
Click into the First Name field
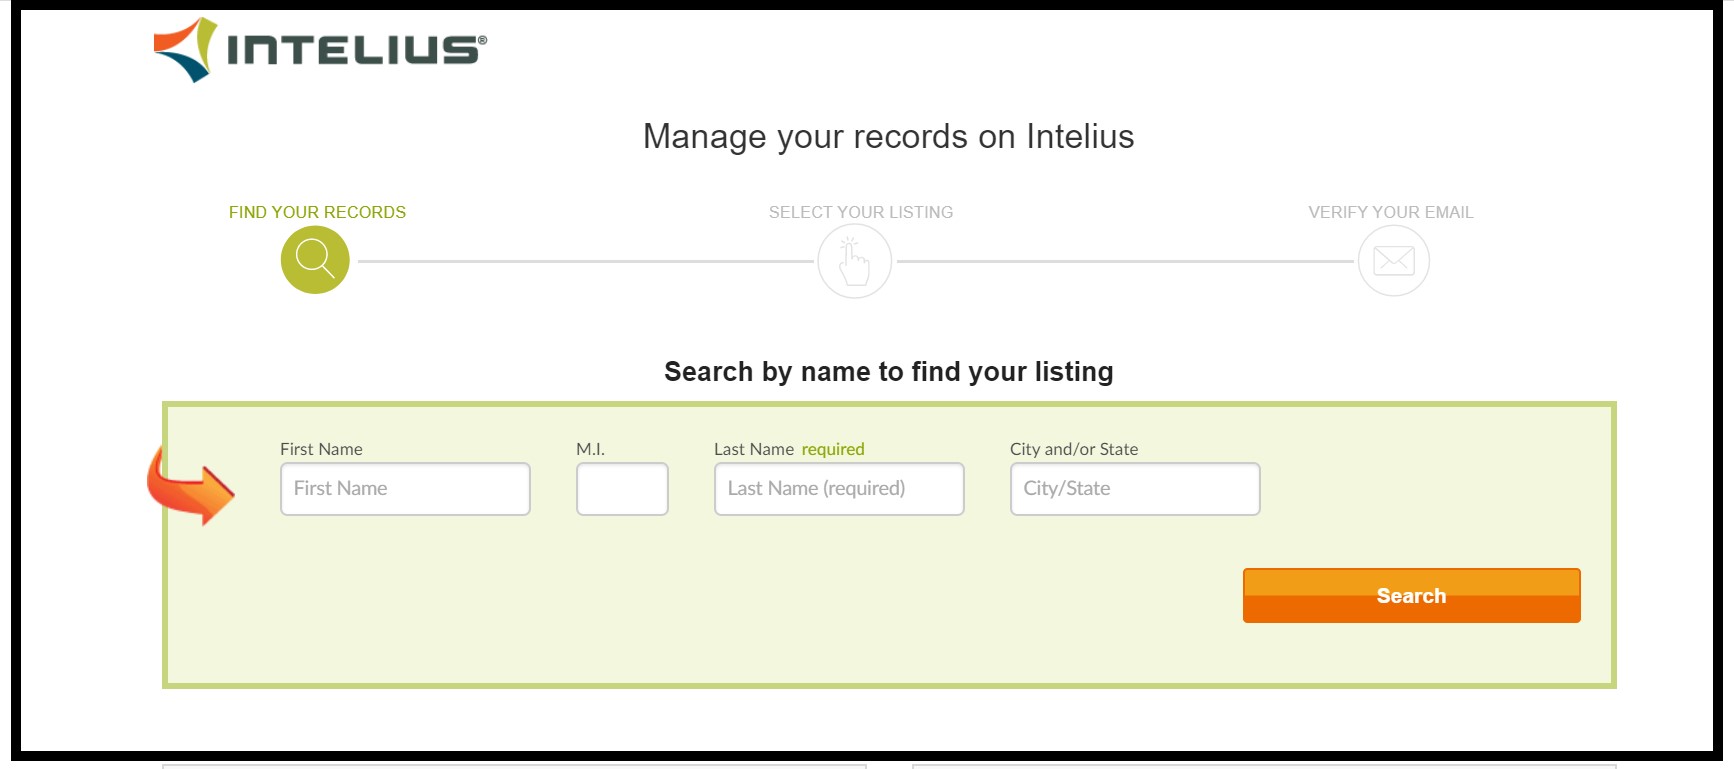(405, 489)
